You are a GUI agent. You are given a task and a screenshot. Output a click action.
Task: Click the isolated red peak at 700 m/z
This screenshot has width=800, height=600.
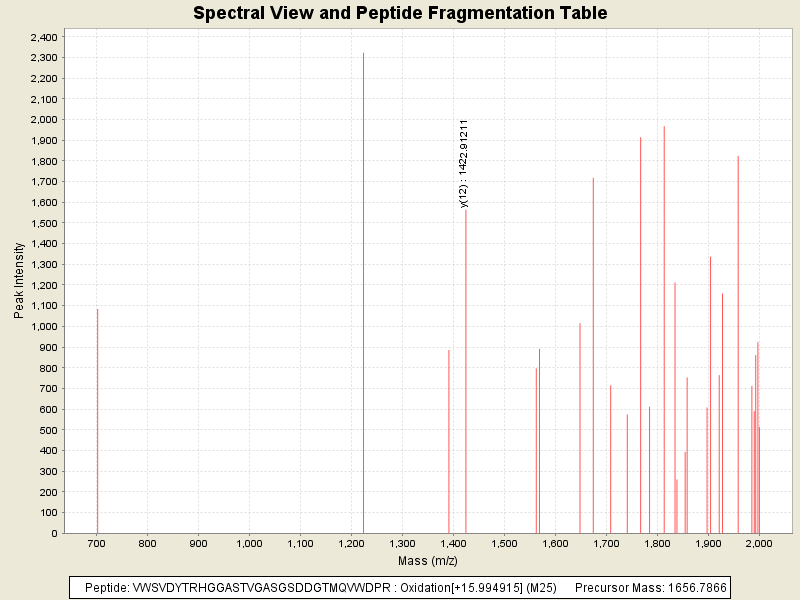tap(97, 420)
